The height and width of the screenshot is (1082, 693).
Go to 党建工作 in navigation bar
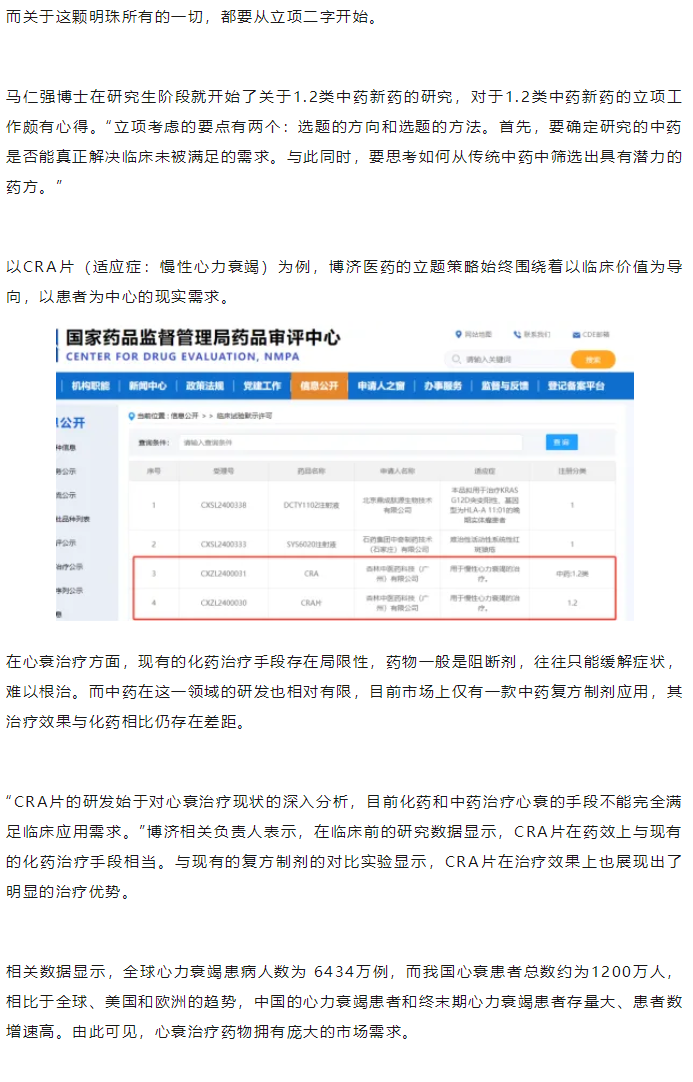[261, 386]
